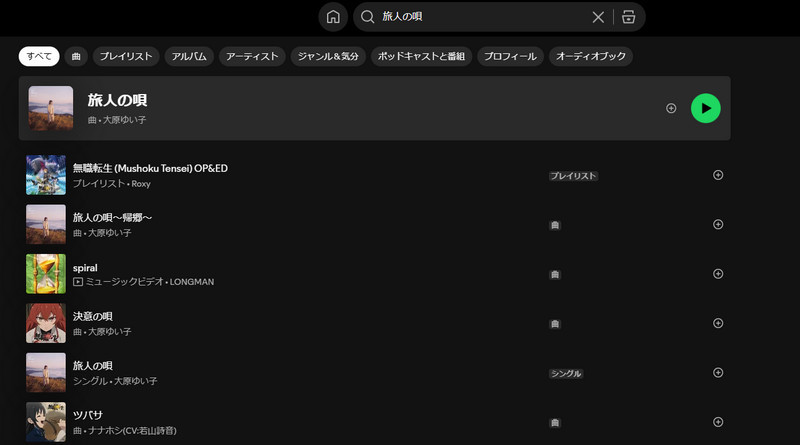The width and height of the screenshot is (800, 445).
Task: Switch to ポッドキャストと番組 filter
Action: [x=421, y=56]
